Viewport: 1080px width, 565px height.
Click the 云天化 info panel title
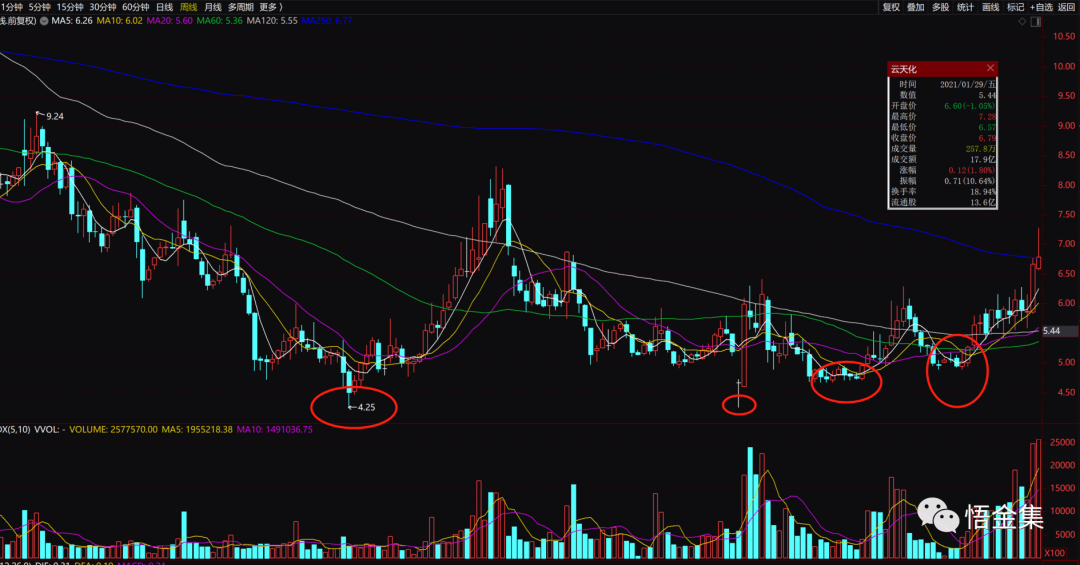click(904, 69)
